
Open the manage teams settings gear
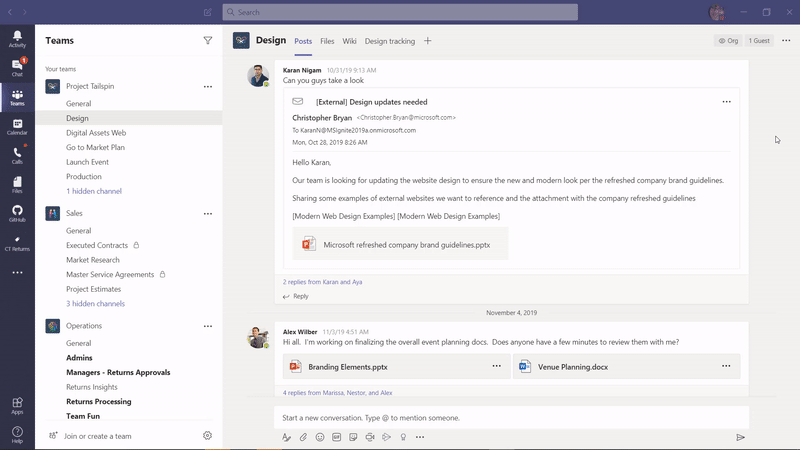208,436
